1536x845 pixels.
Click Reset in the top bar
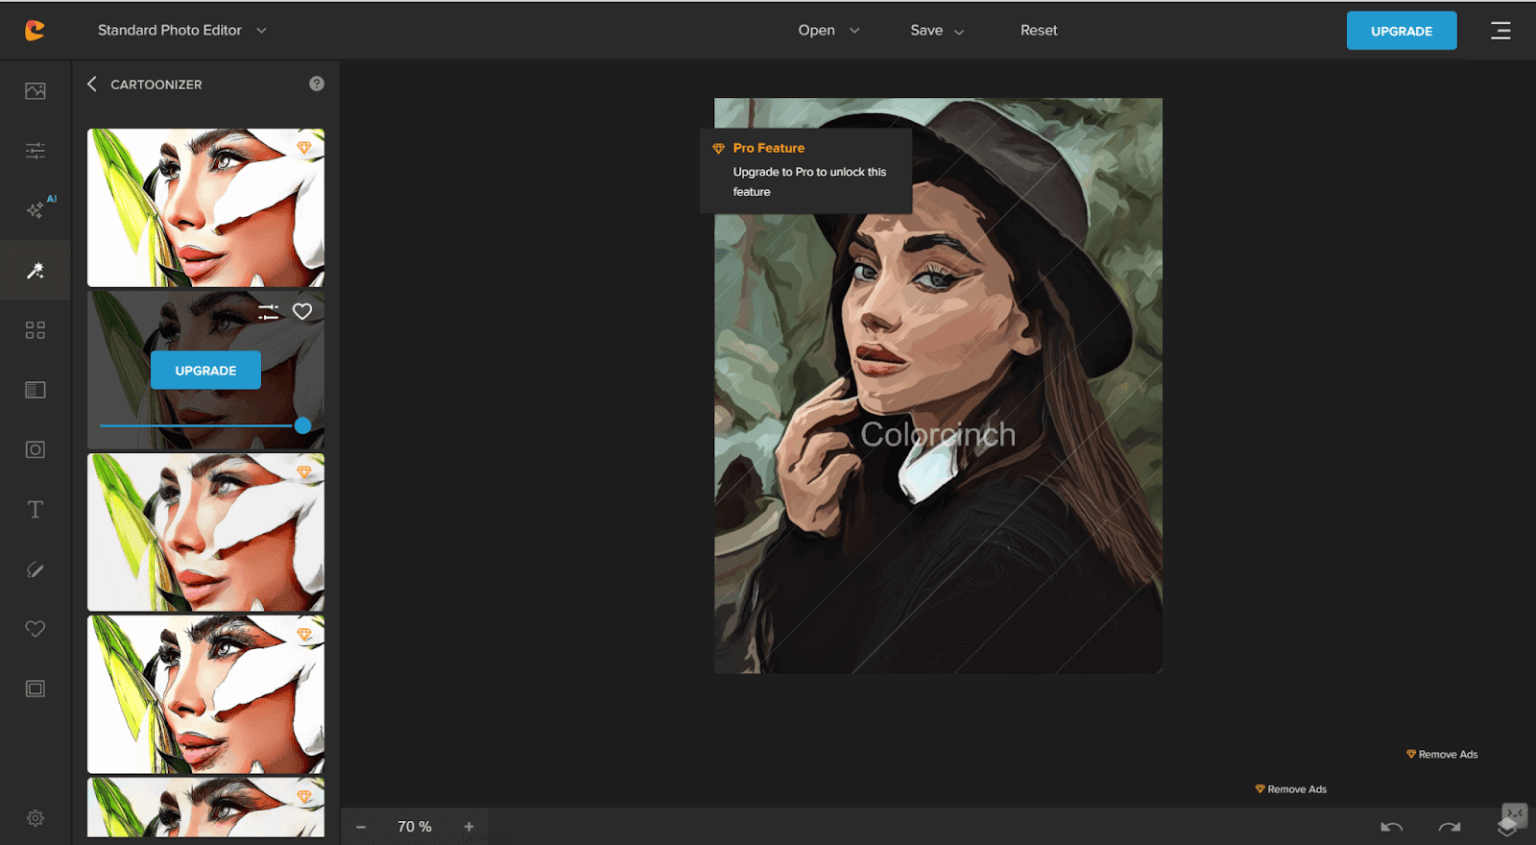[1038, 31]
